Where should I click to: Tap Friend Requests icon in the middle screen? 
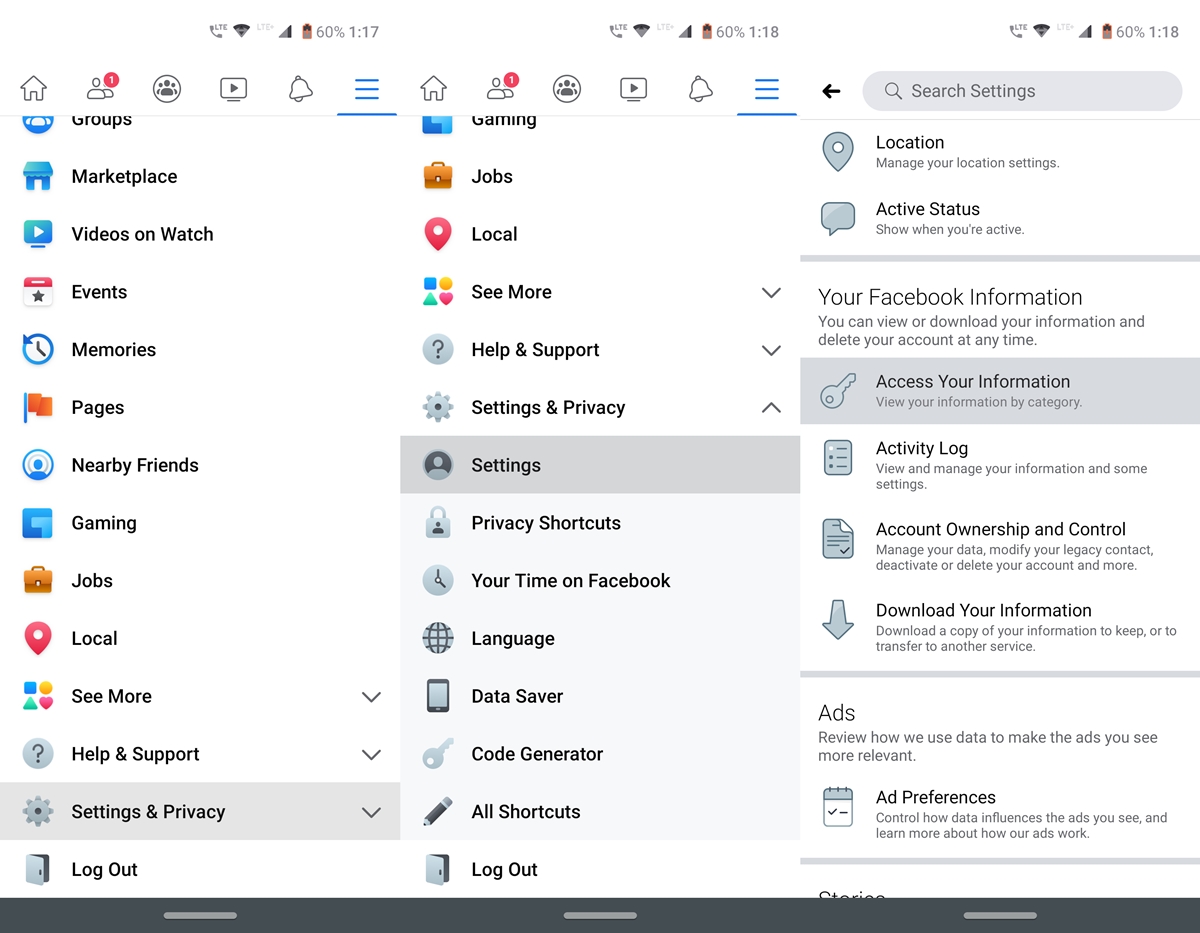pos(501,88)
